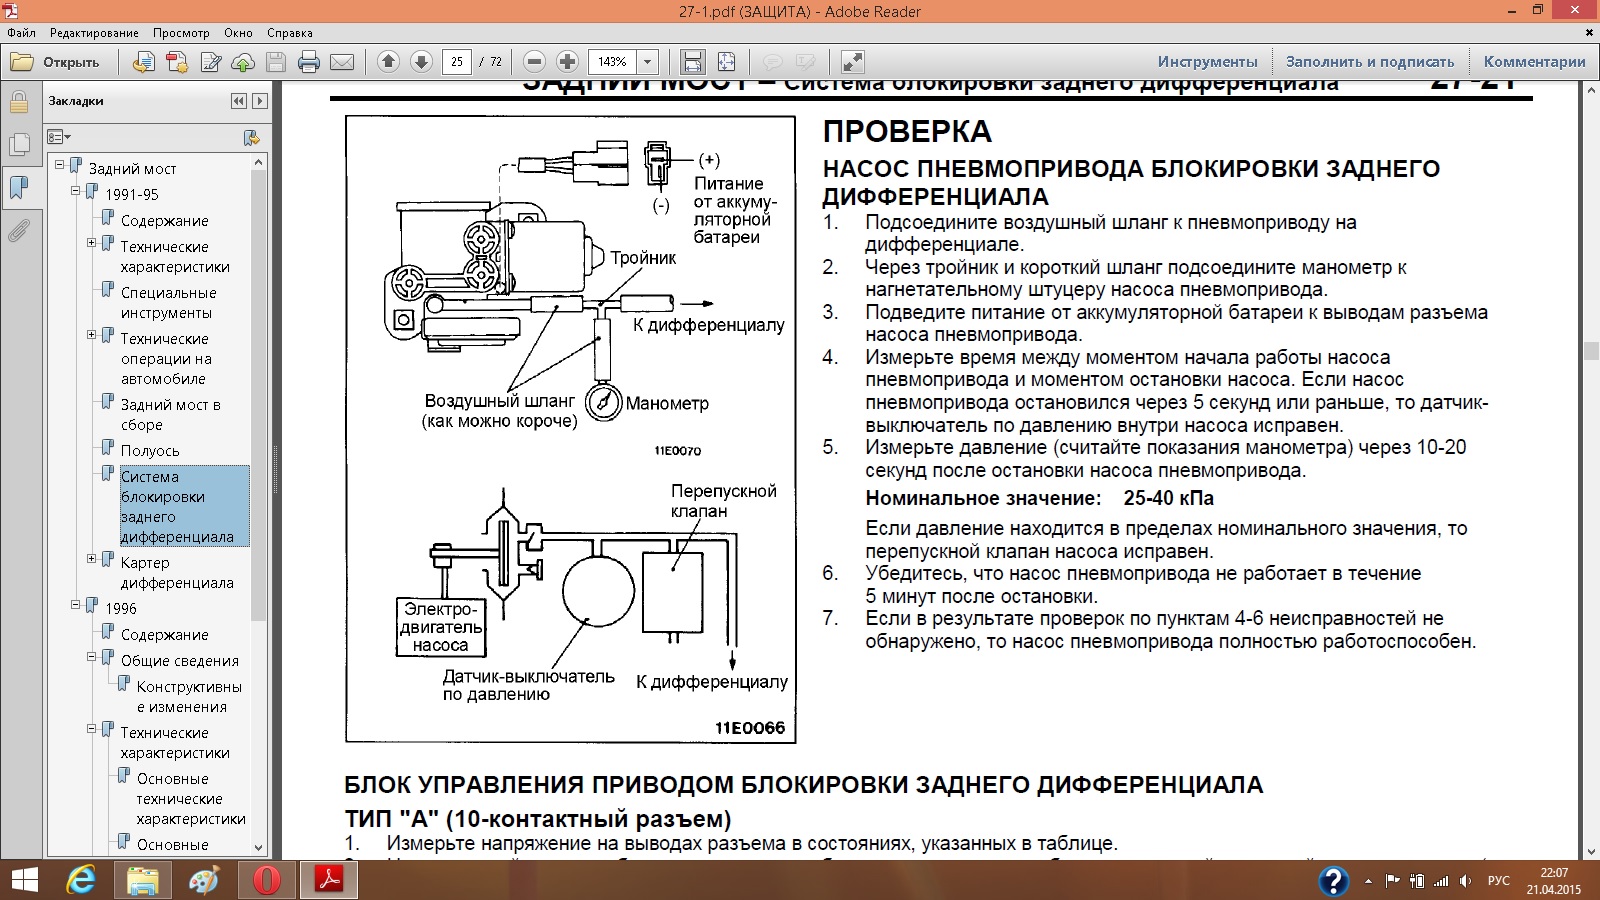Toggle the Bookmarks panel button in sidebar
Screen dimensions: 1600x900
click(18, 188)
